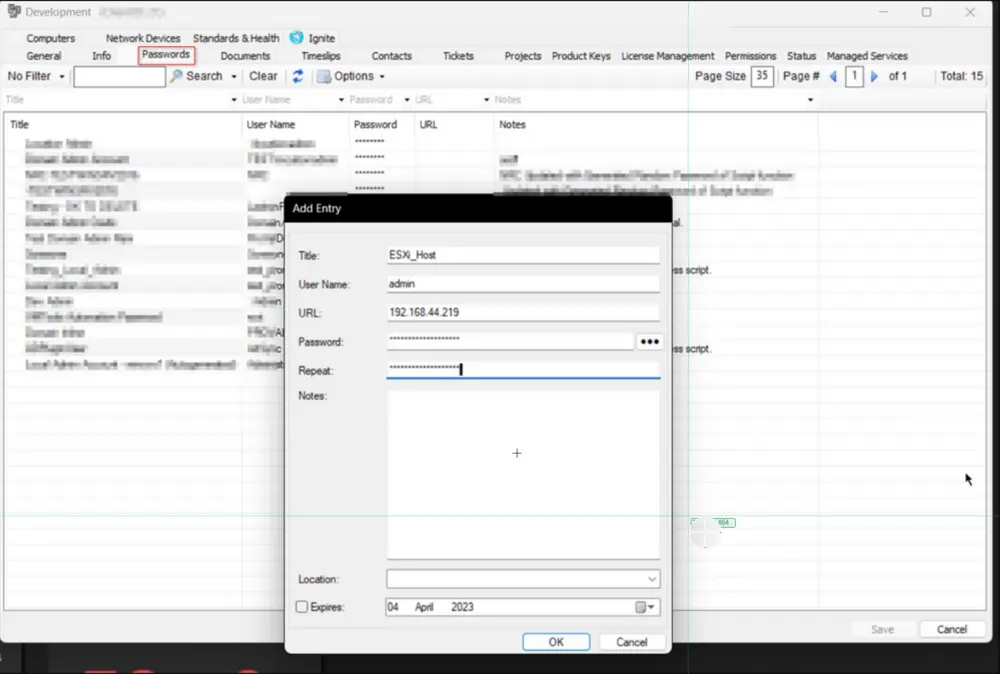Minimize the Development window

click(883, 12)
